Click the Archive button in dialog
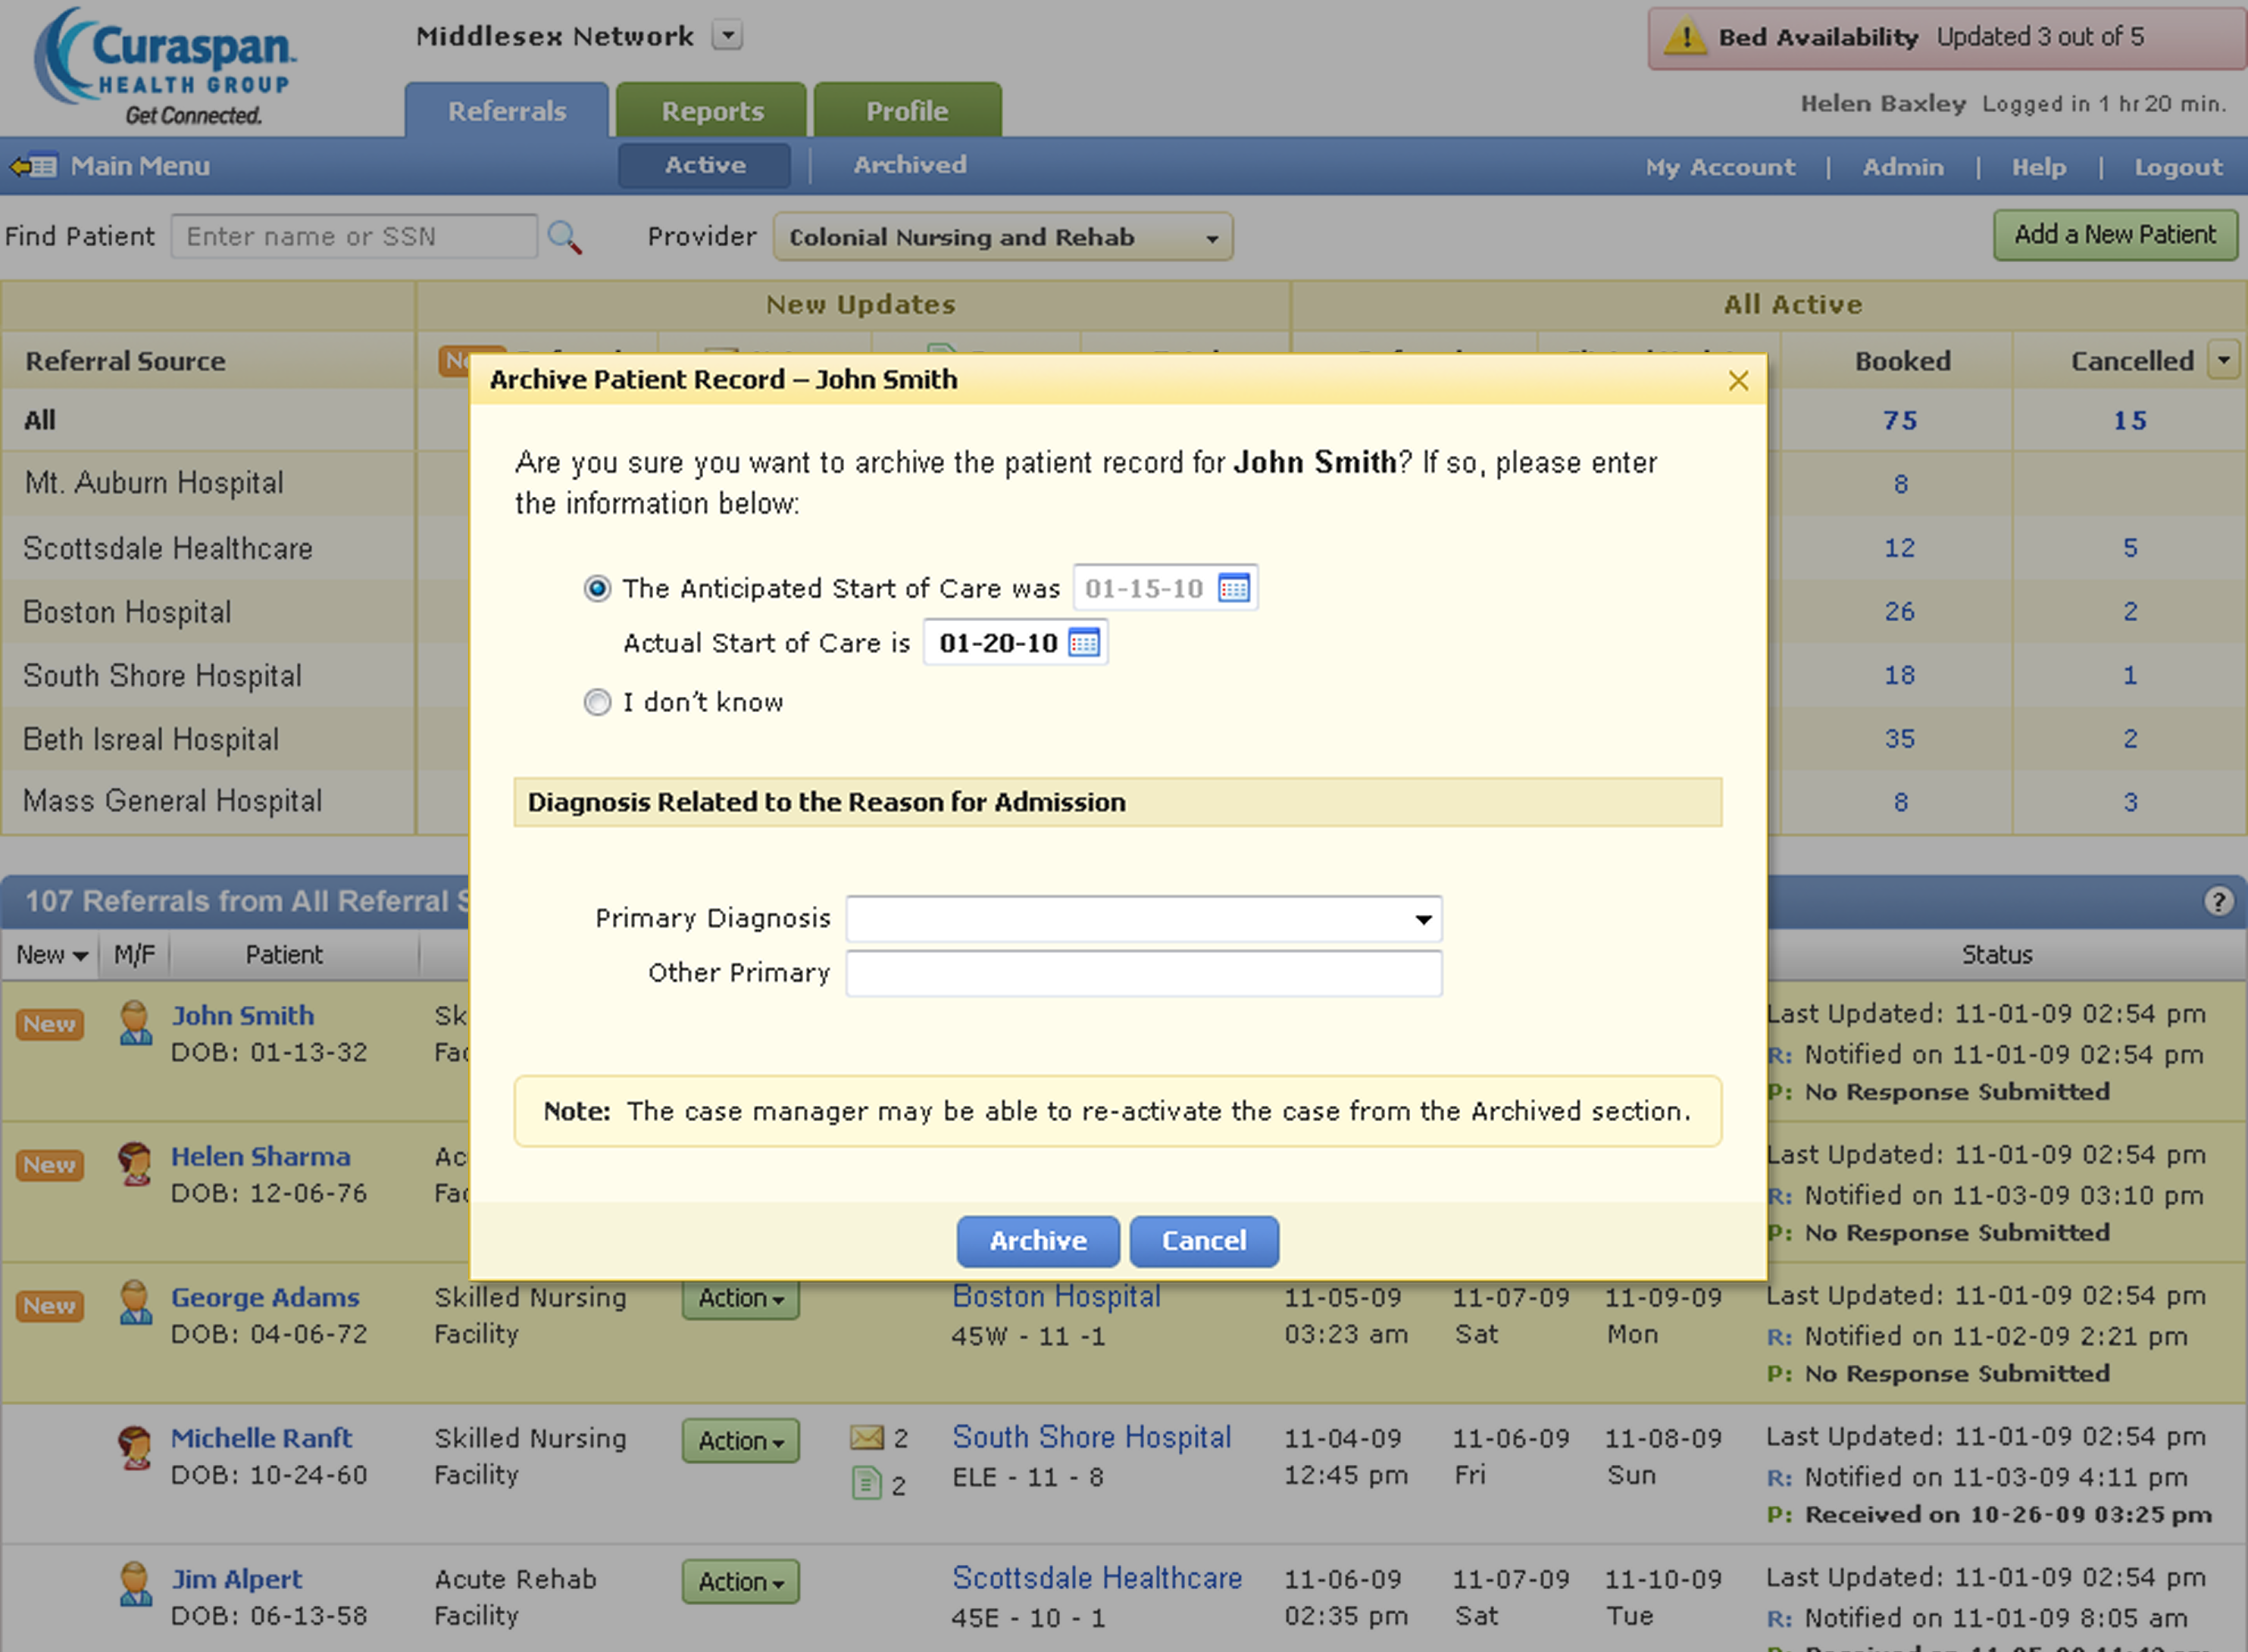2248x1652 pixels. pos(1037,1241)
